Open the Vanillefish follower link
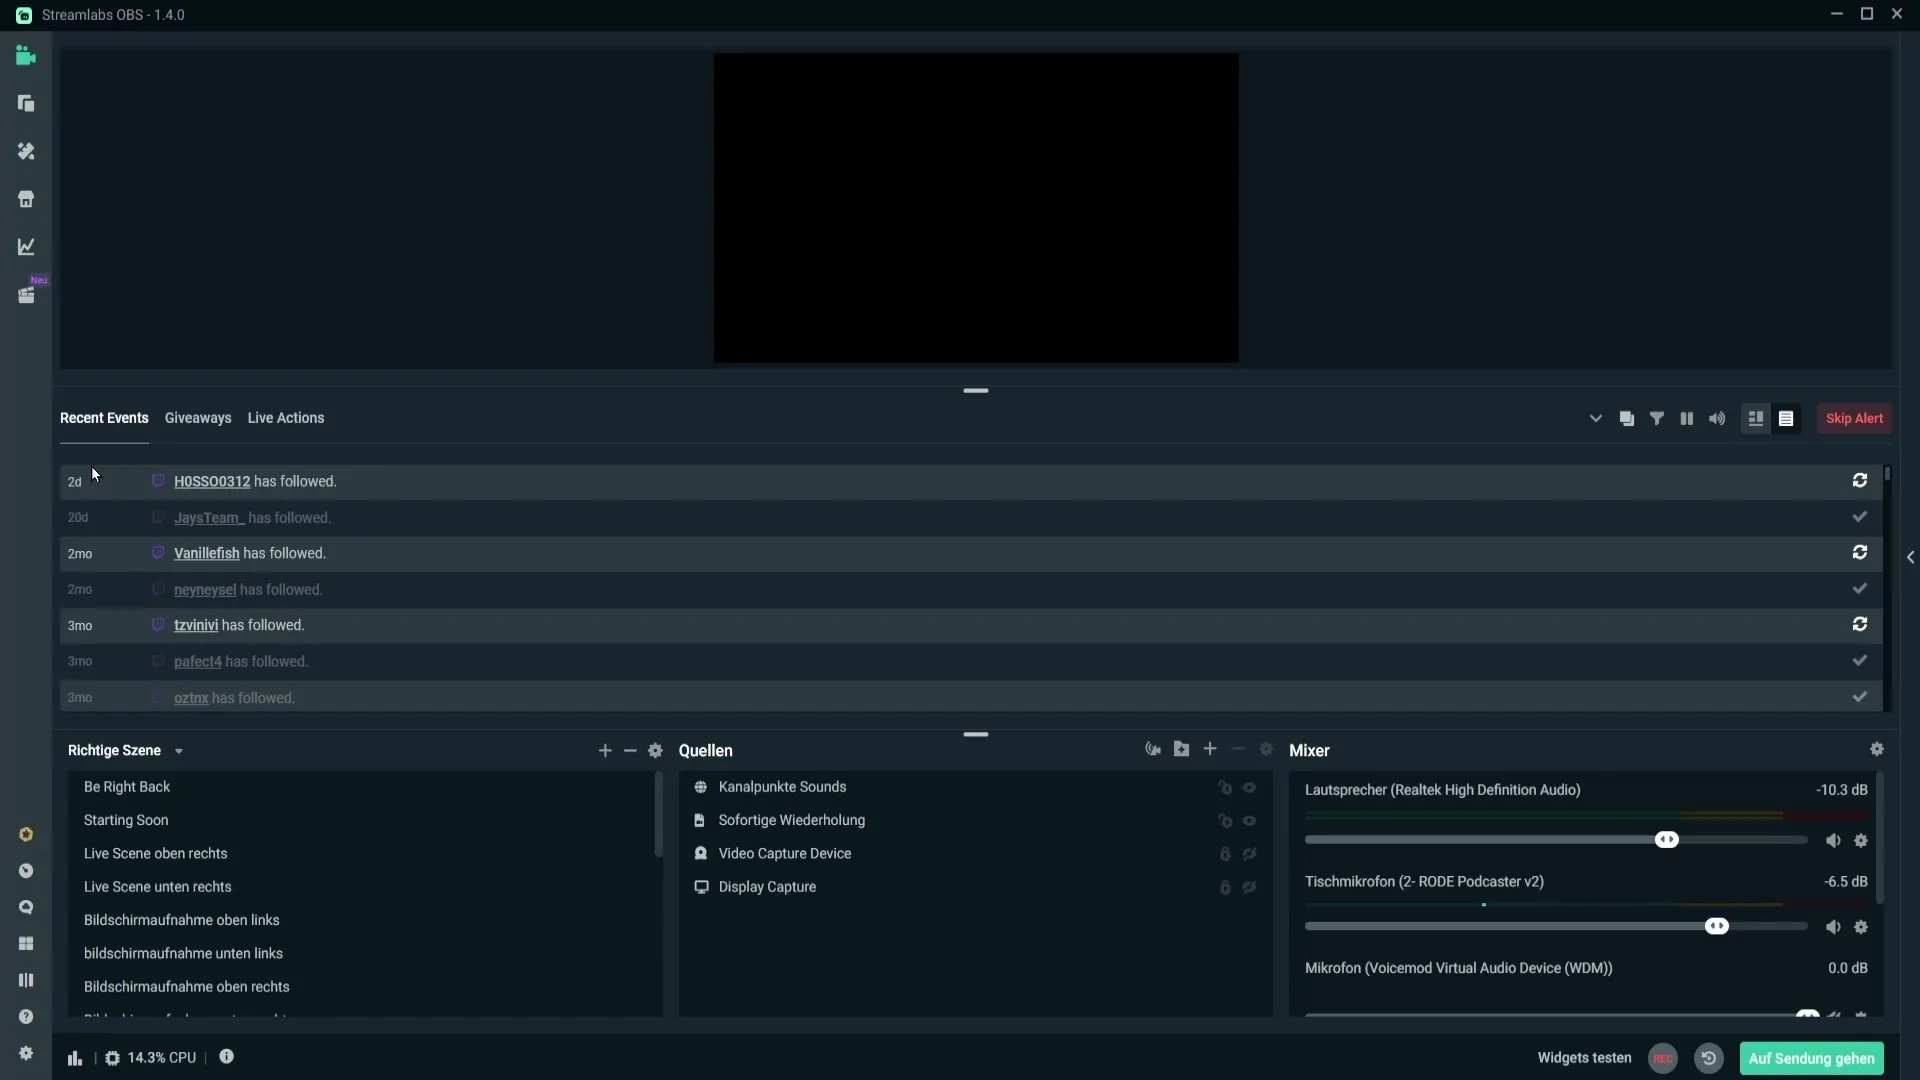The width and height of the screenshot is (1920, 1080). click(x=207, y=553)
